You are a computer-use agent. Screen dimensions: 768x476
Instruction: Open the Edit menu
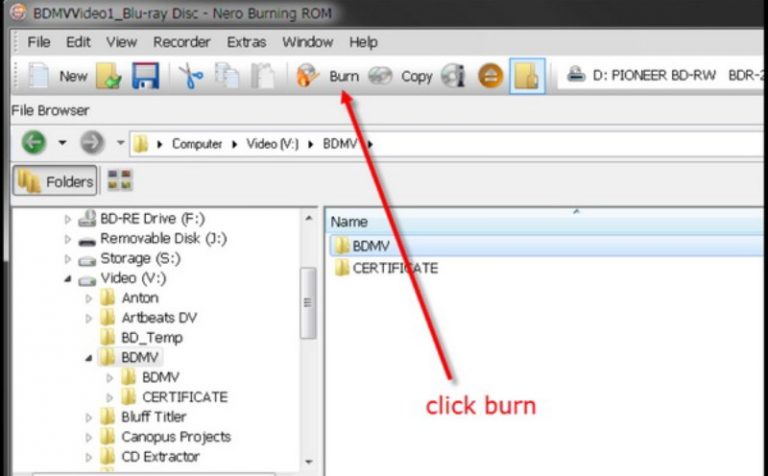click(78, 42)
